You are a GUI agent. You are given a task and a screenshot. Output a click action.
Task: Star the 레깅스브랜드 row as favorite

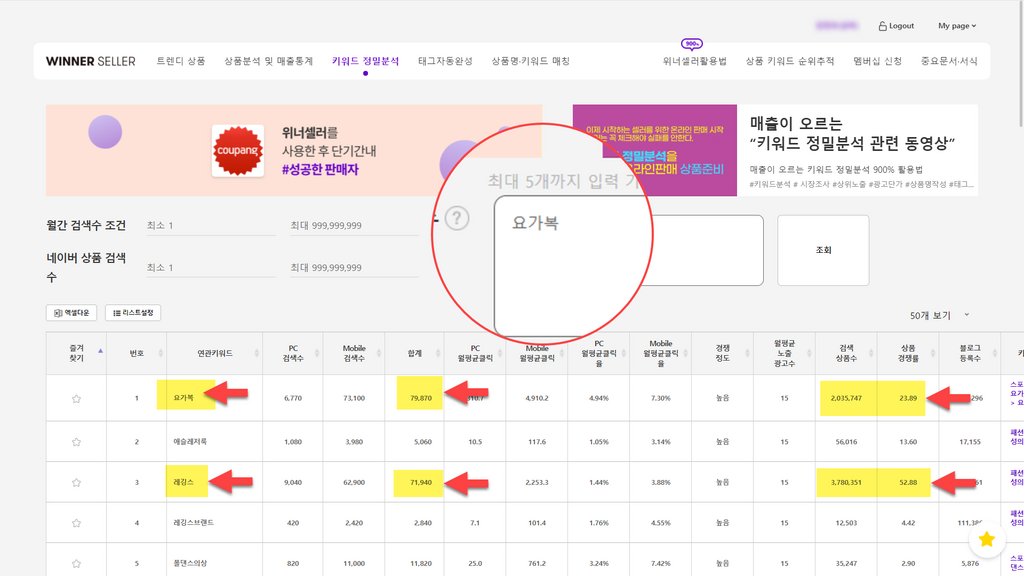point(76,523)
